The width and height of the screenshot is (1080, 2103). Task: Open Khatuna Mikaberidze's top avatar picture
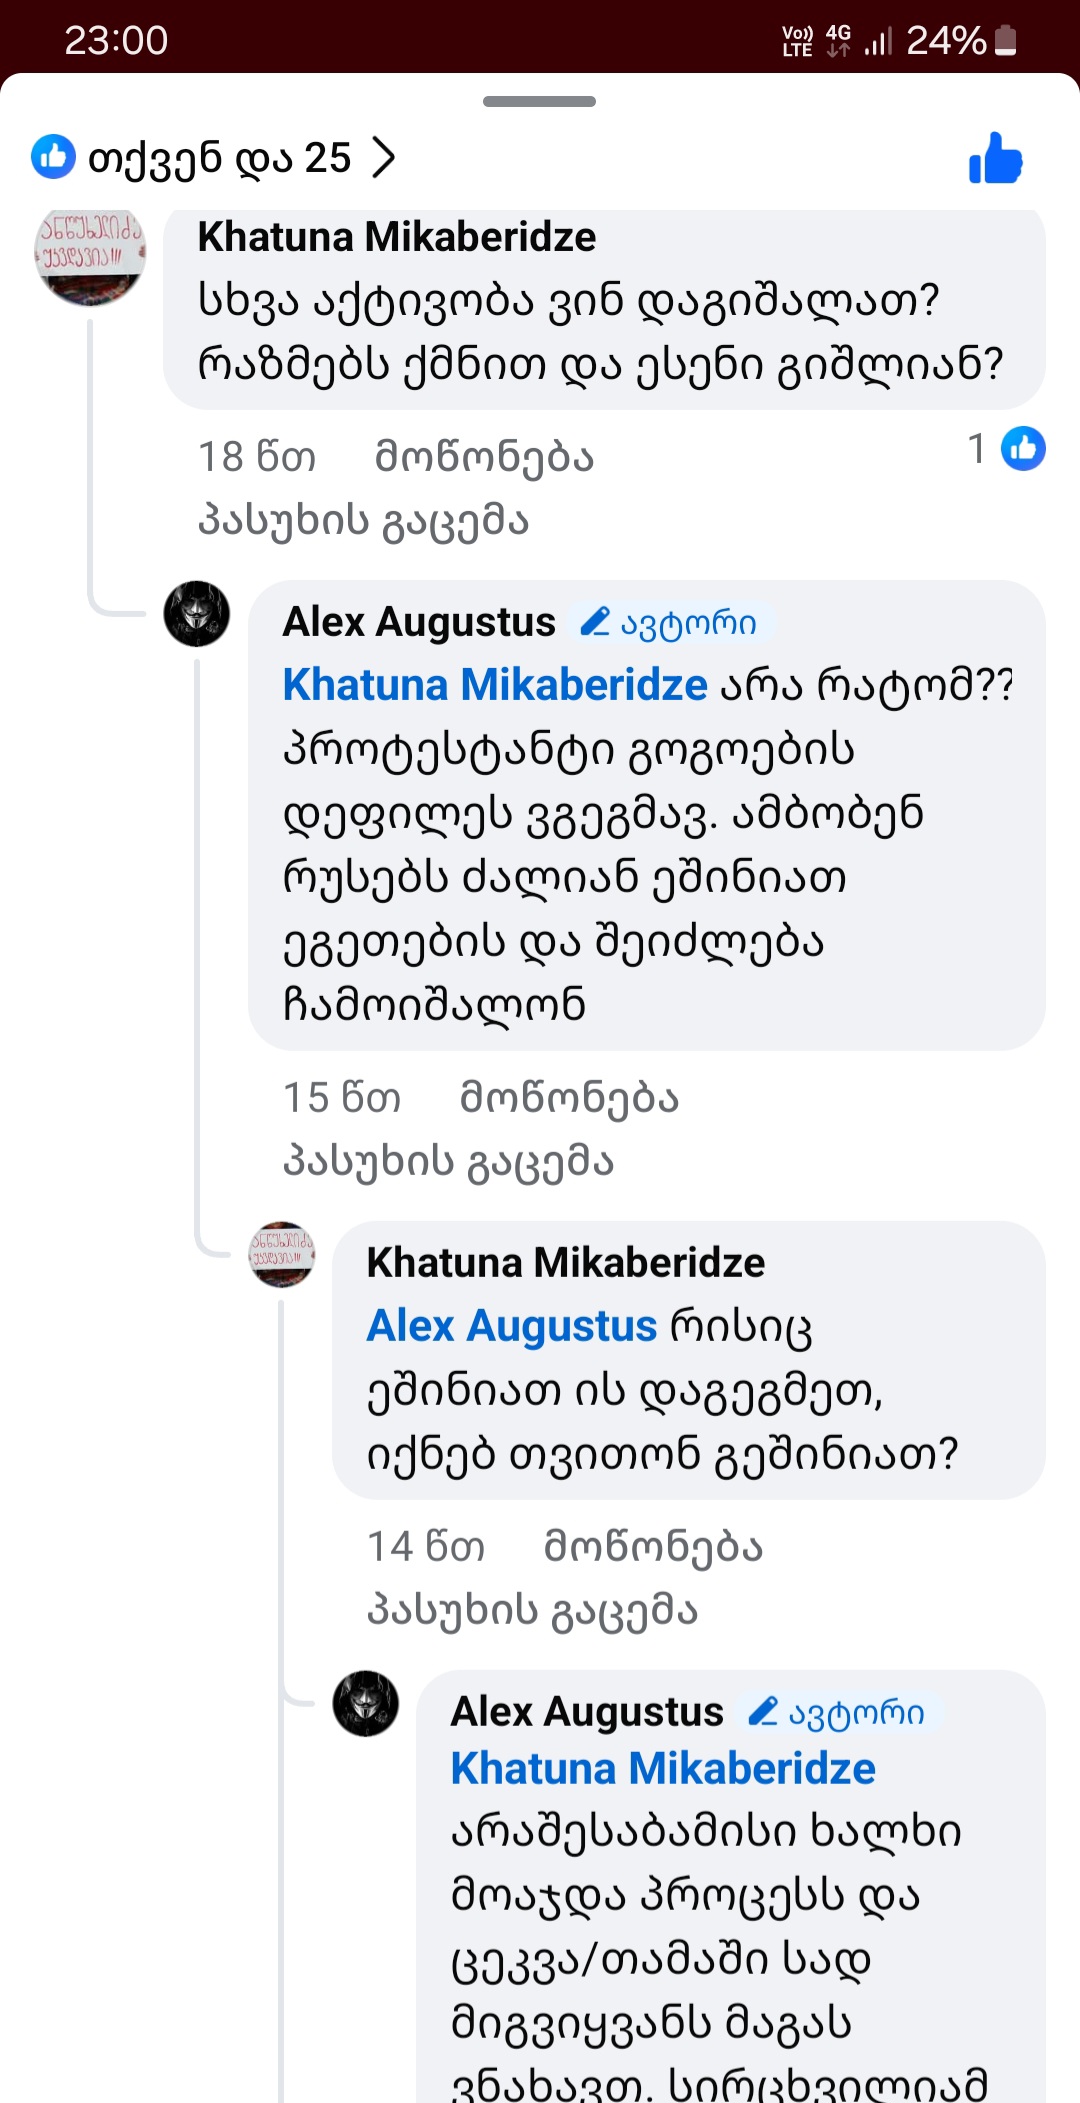click(x=90, y=255)
